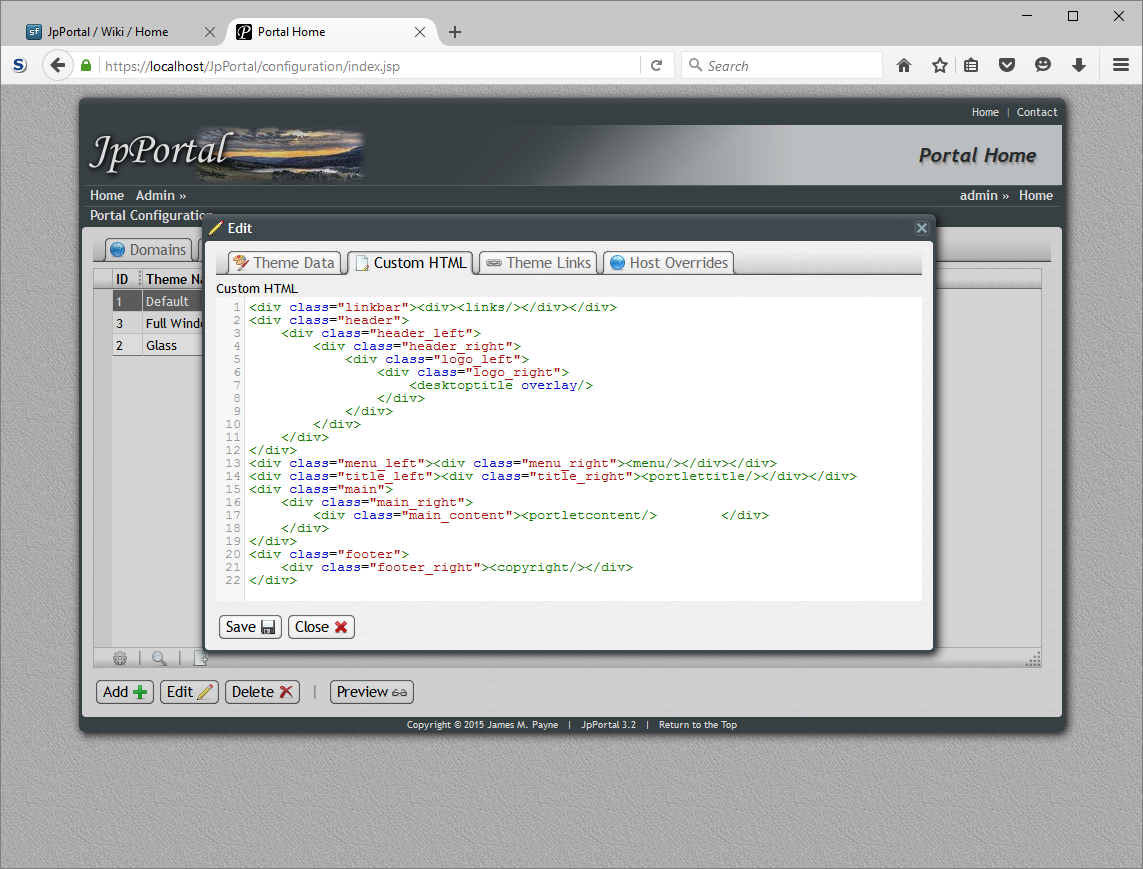Open the Firefox hamburger menu
This screenshot has width=1143, height=869.
click(1121, 64)
